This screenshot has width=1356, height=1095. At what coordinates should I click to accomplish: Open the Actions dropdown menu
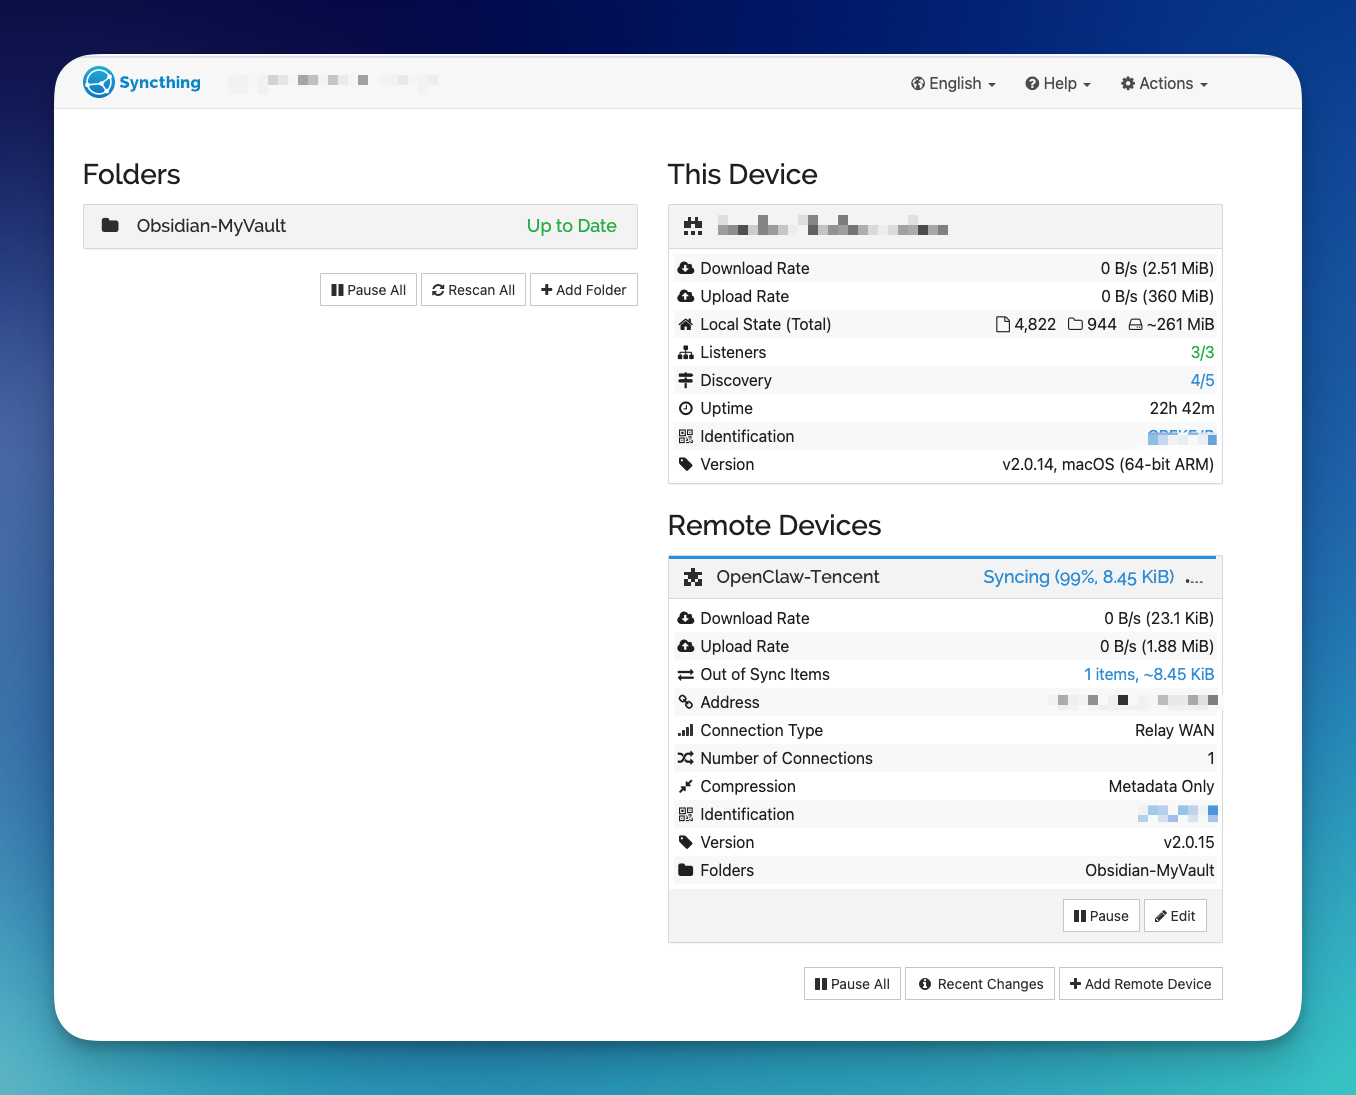point(1164,84)
